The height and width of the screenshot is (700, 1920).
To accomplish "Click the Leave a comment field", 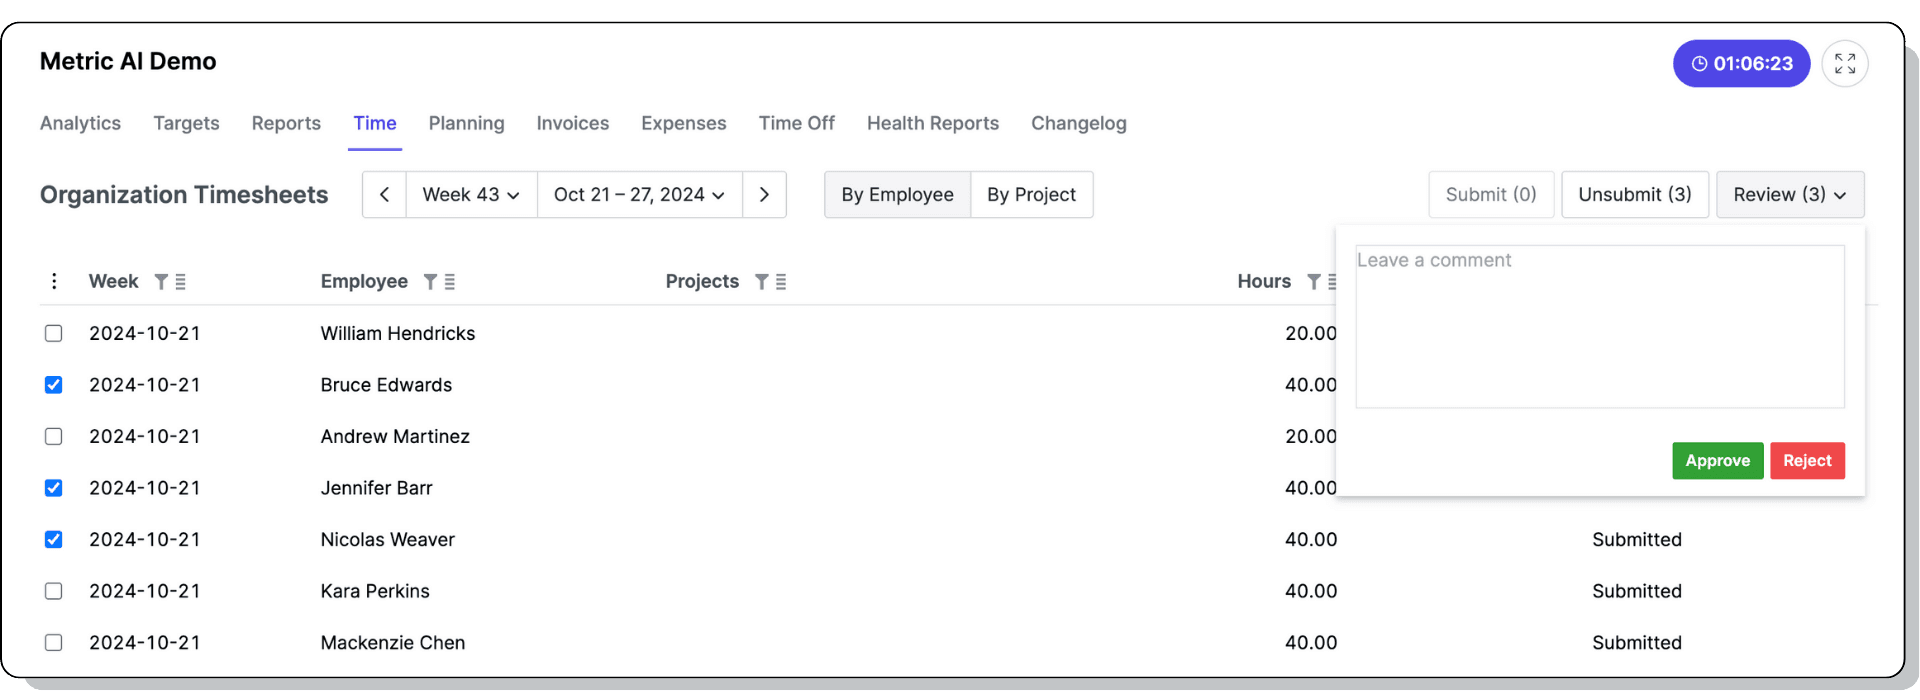I will coord(1600,327).
